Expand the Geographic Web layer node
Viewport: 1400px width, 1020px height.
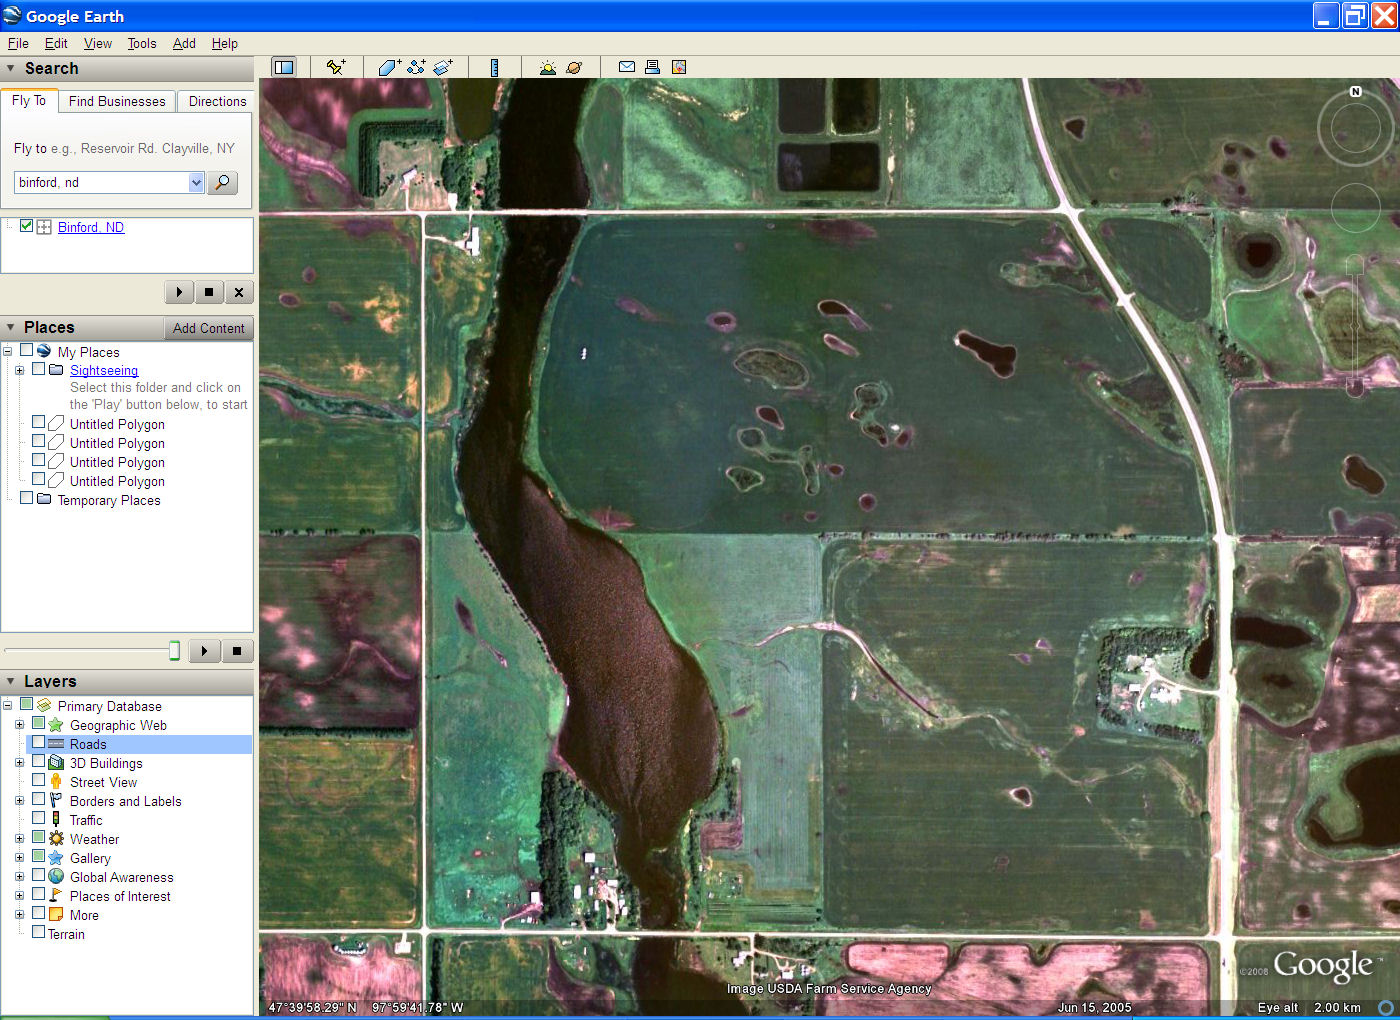(19, 724)
